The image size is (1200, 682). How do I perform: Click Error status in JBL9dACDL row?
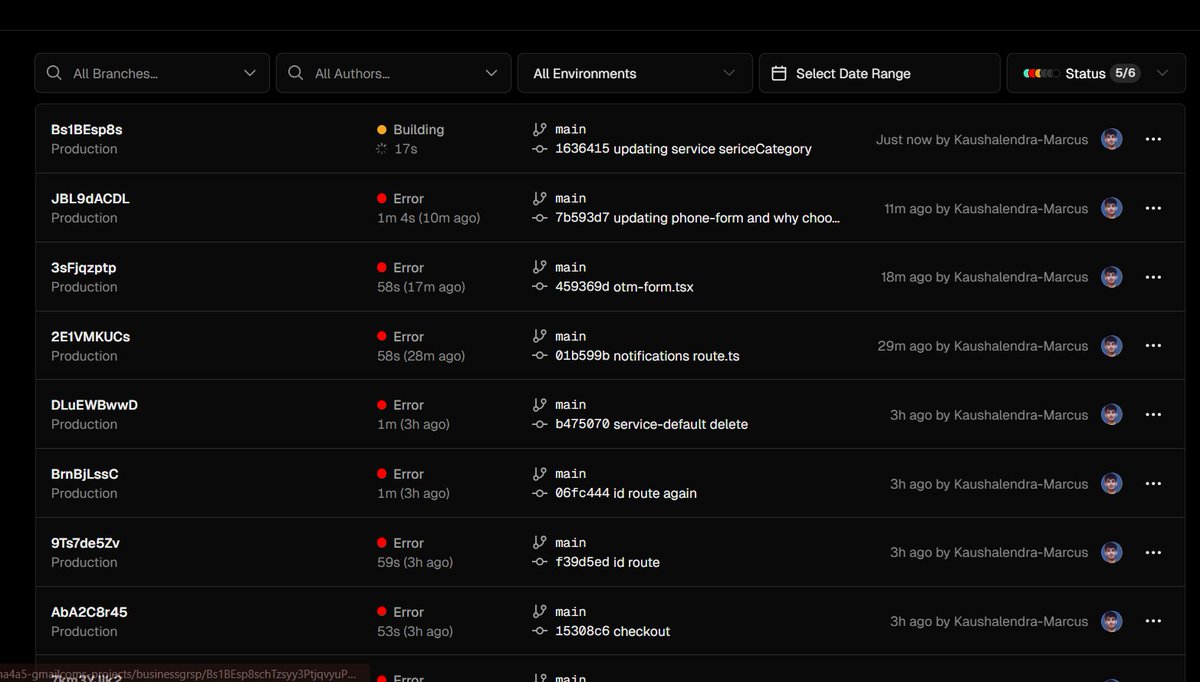408,199
